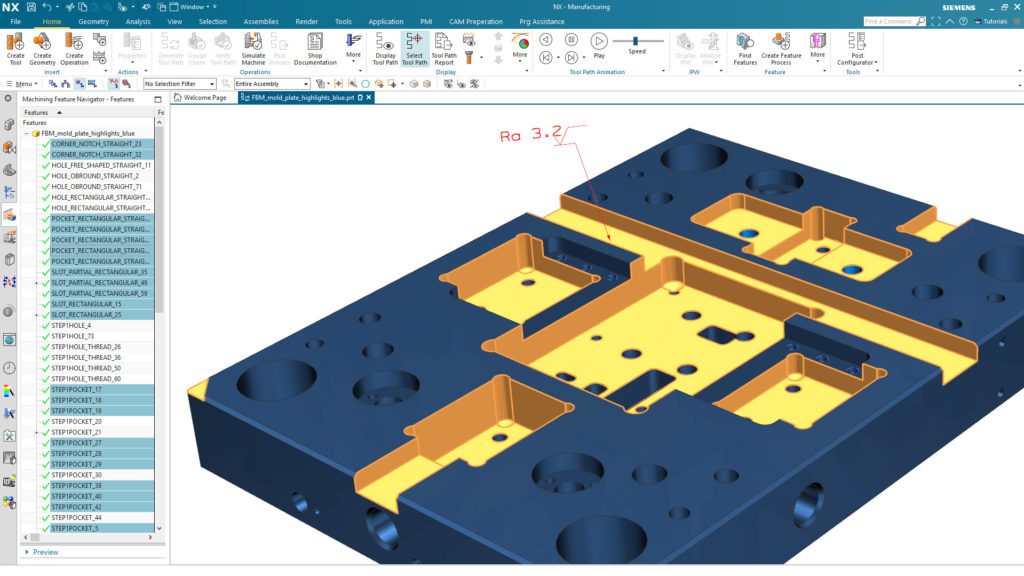Sort by the Features column header
This screenshot has height=576, width=1024.
click(x=88, y=112)
